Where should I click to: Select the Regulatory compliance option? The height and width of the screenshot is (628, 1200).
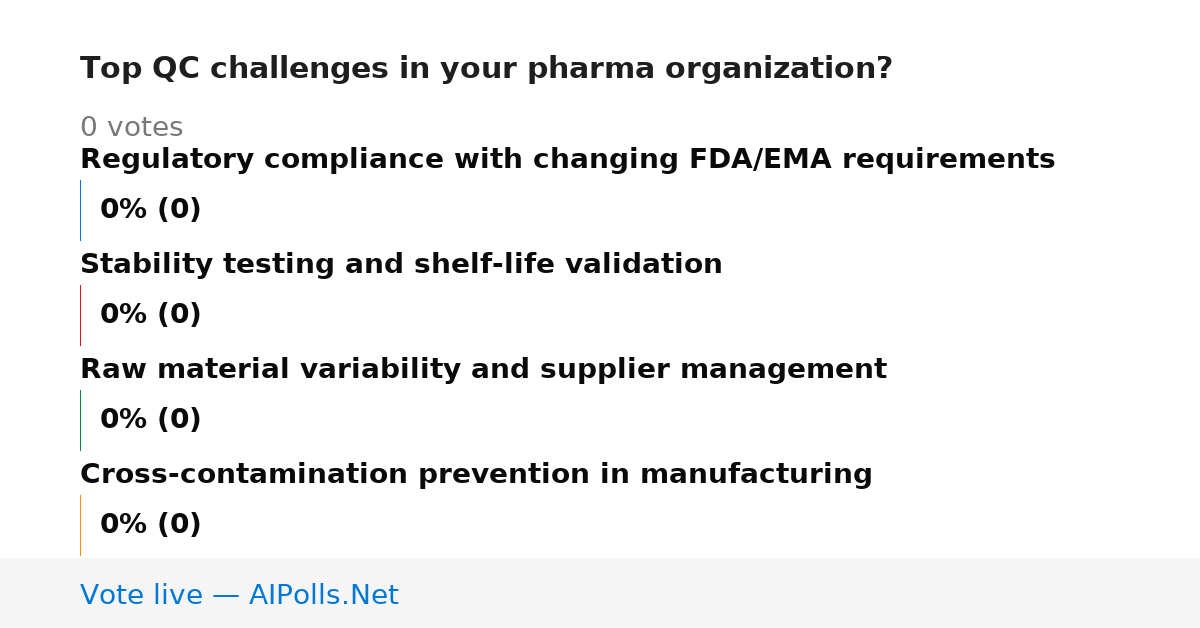pos(567,160)
